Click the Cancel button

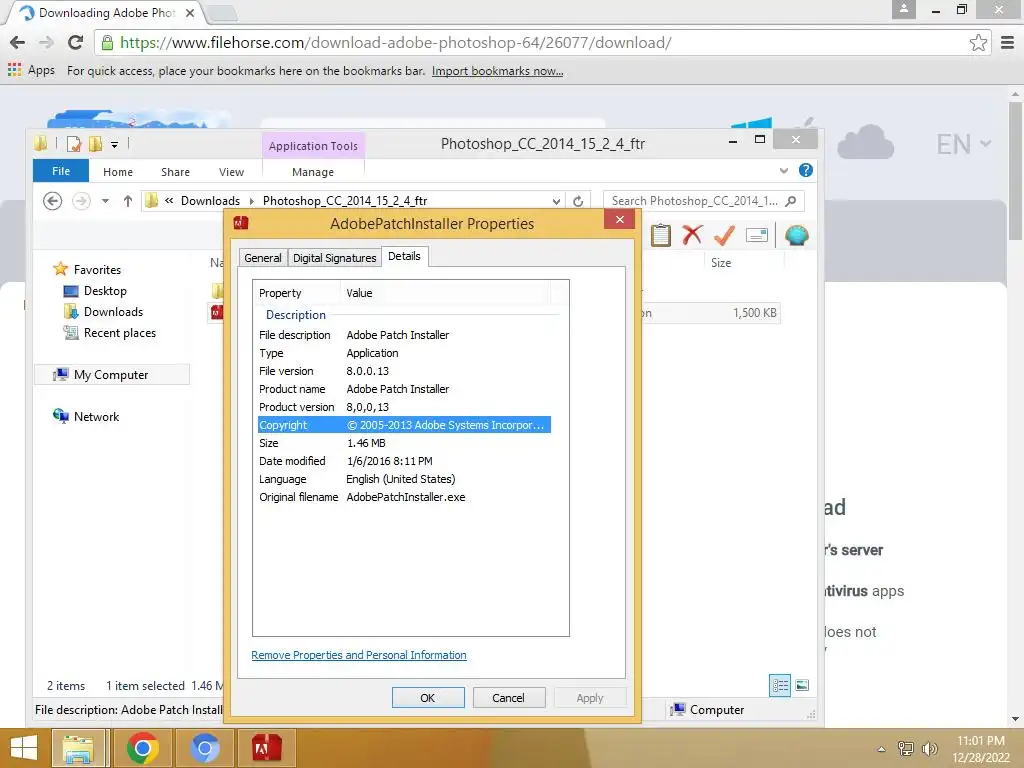coord(508,697)
